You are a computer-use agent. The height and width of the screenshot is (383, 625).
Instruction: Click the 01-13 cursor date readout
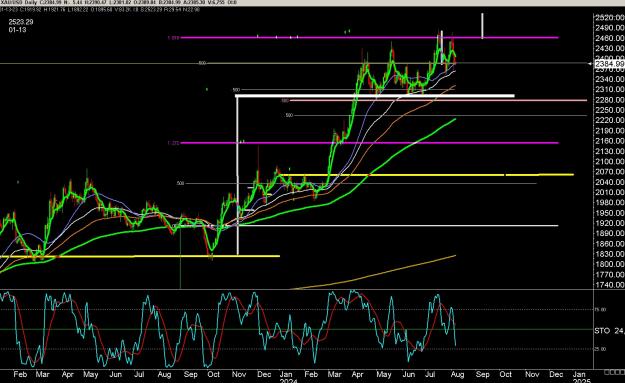[x=17, y=29]
